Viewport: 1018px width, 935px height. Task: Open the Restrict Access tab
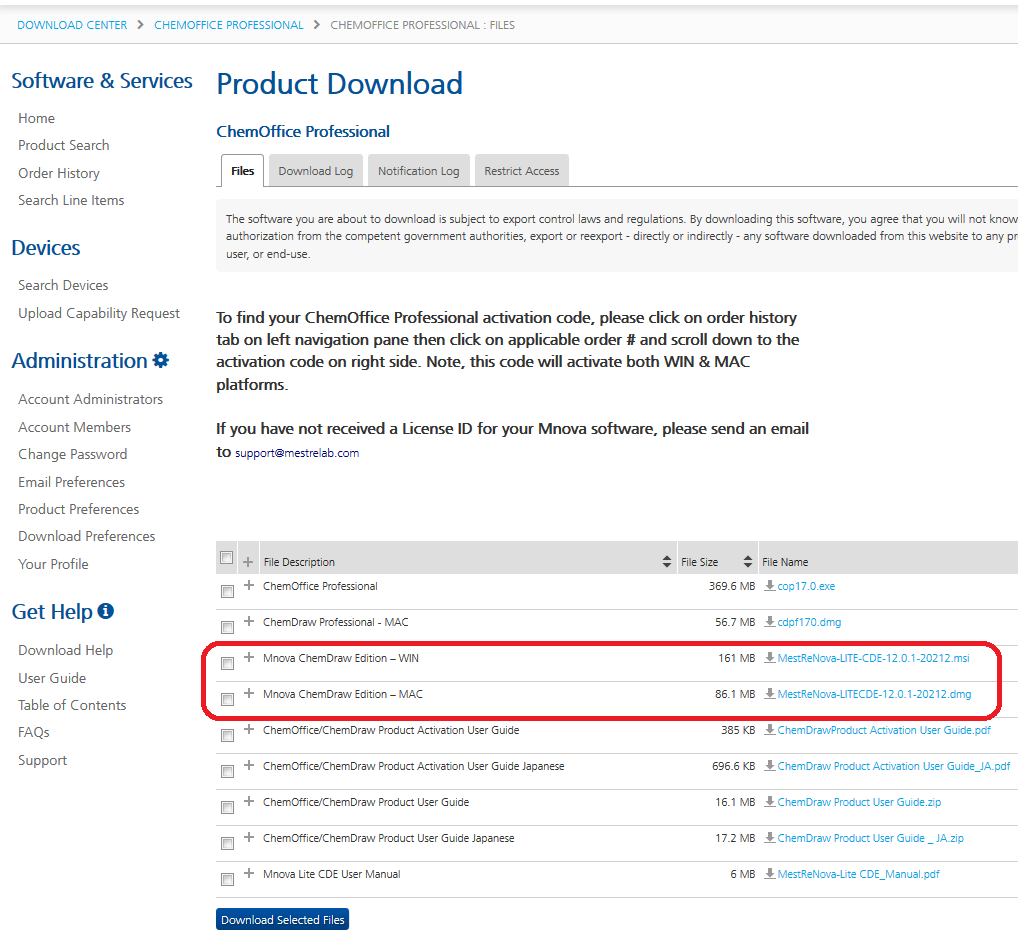click(x=521, y=171)
